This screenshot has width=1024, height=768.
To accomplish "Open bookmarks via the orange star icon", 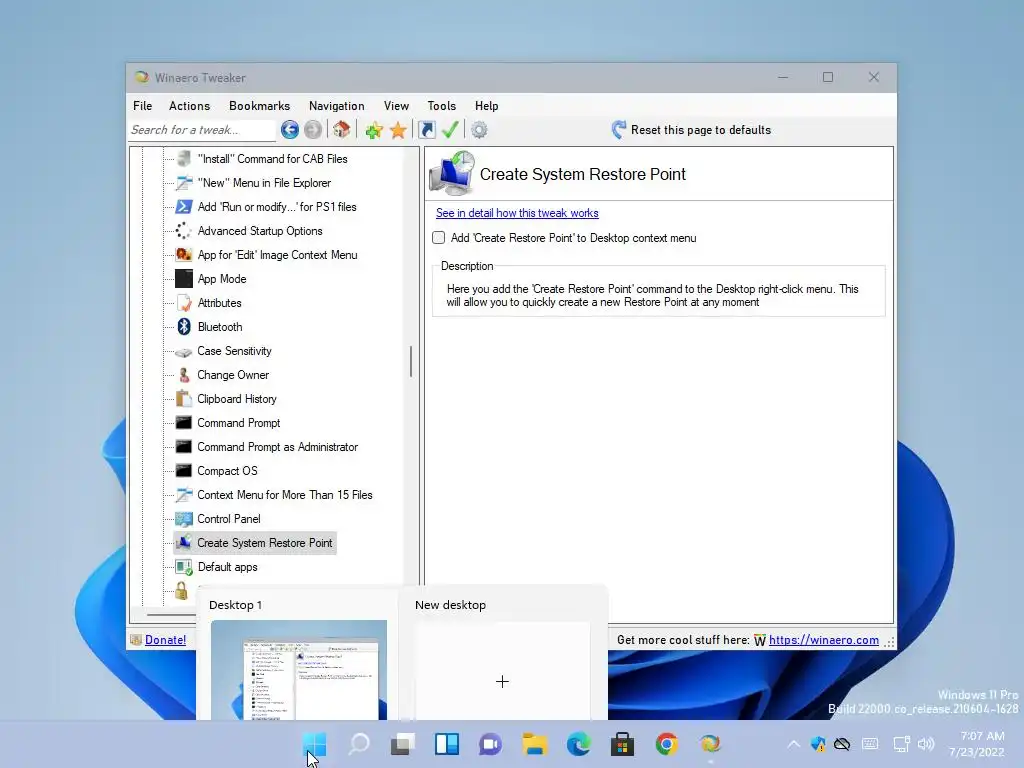I will pyautogui.click(x=398, y=130).
